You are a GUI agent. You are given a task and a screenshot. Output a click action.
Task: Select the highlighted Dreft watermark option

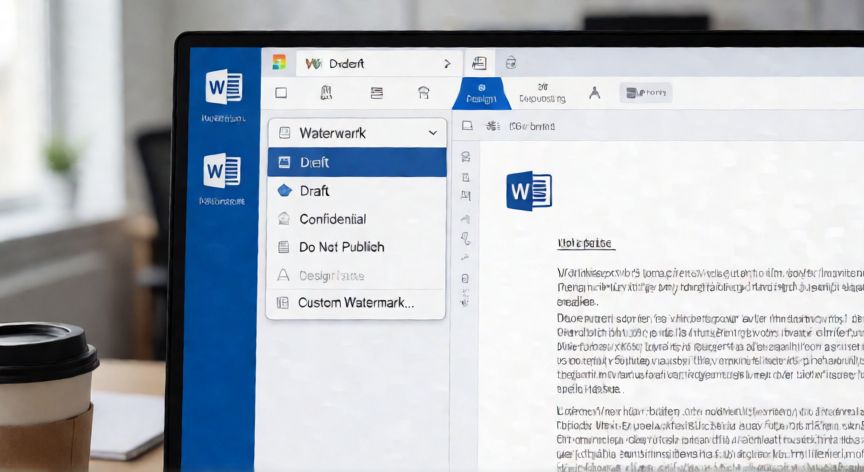[357, 162]
